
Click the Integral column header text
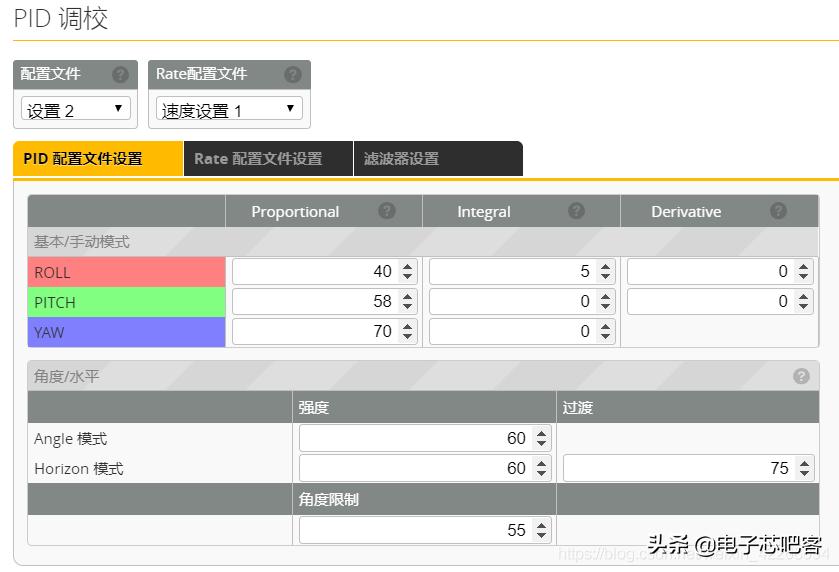coord(484,211)
